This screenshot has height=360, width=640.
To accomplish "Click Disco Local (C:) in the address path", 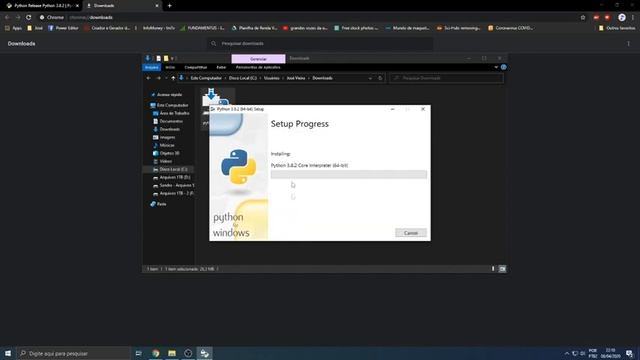I will (243, 78).
